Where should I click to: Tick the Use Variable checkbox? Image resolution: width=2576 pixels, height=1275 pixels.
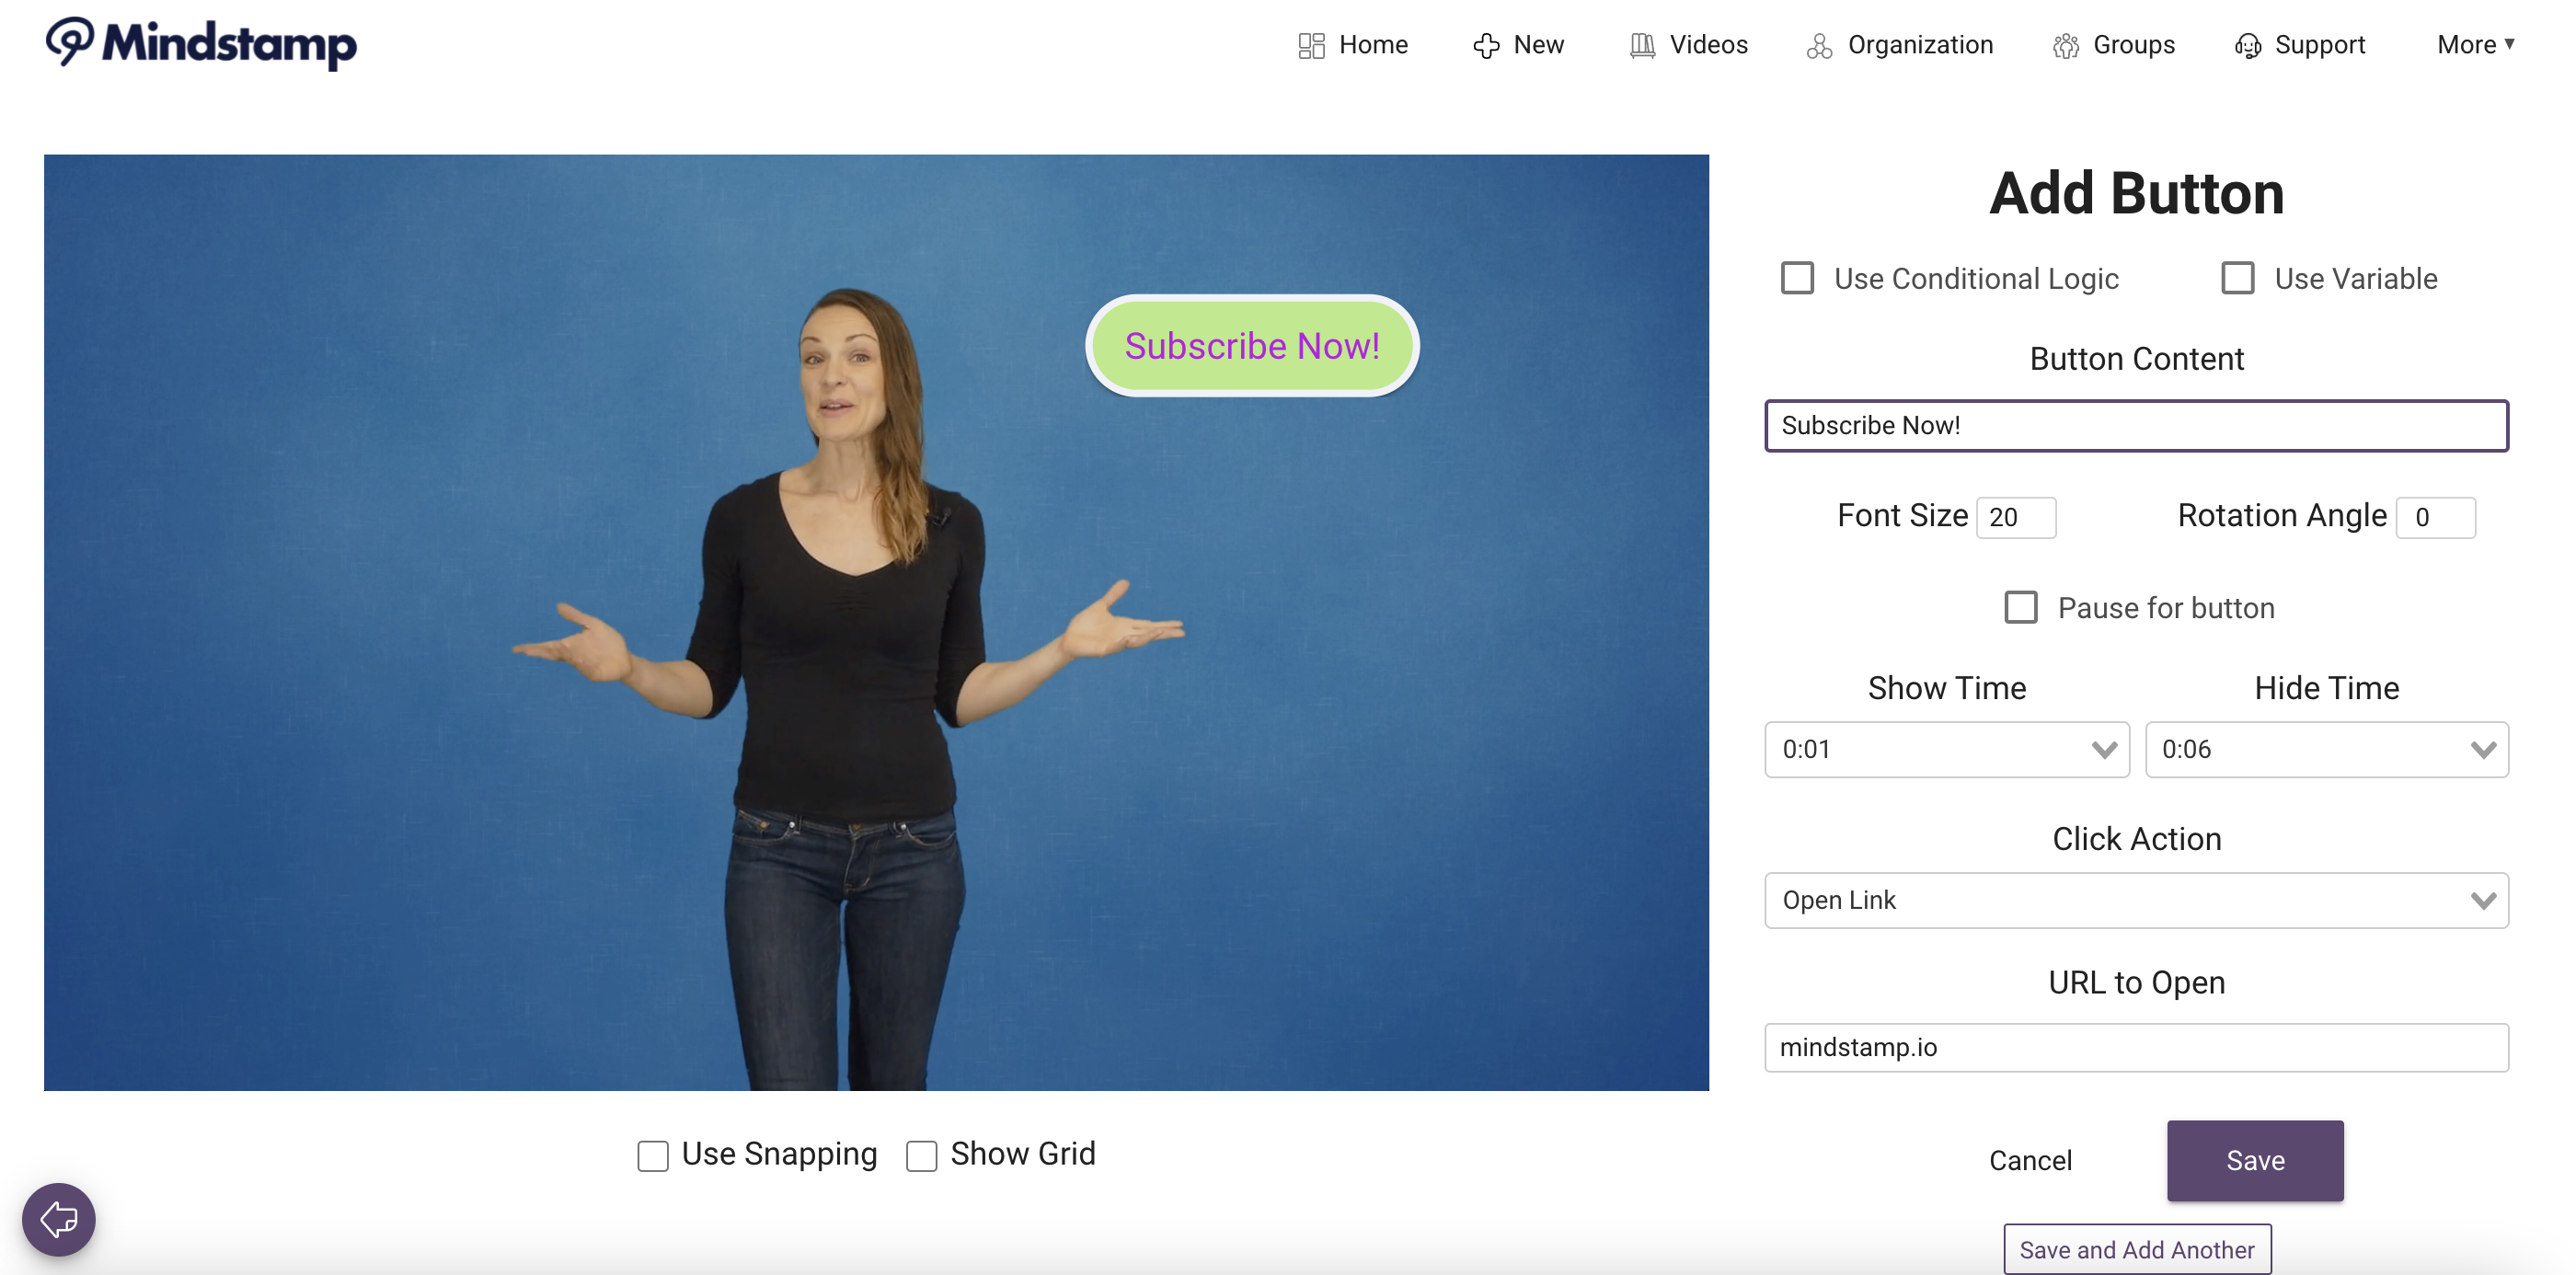pos(2237,278)
